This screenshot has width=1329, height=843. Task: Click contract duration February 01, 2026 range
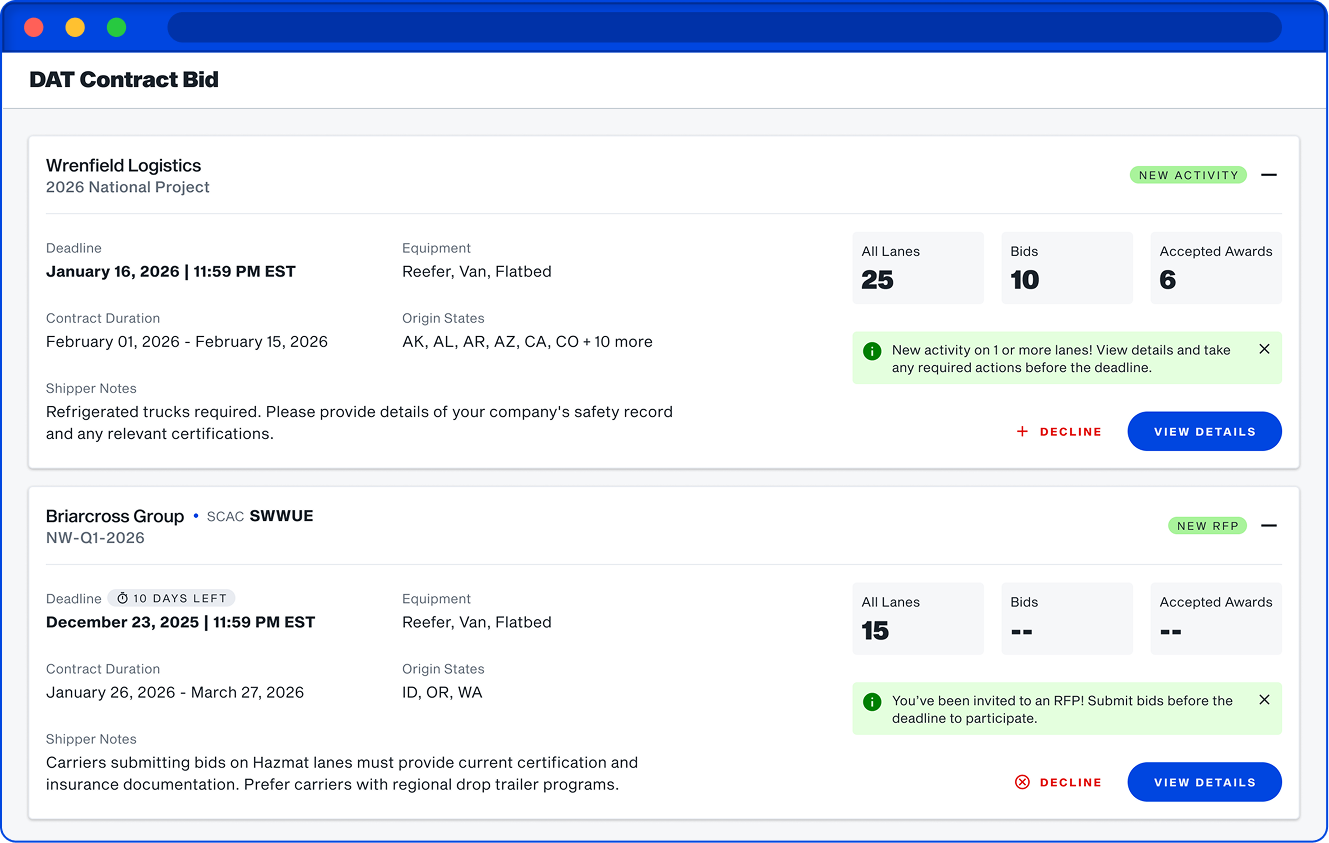(187, 342)
